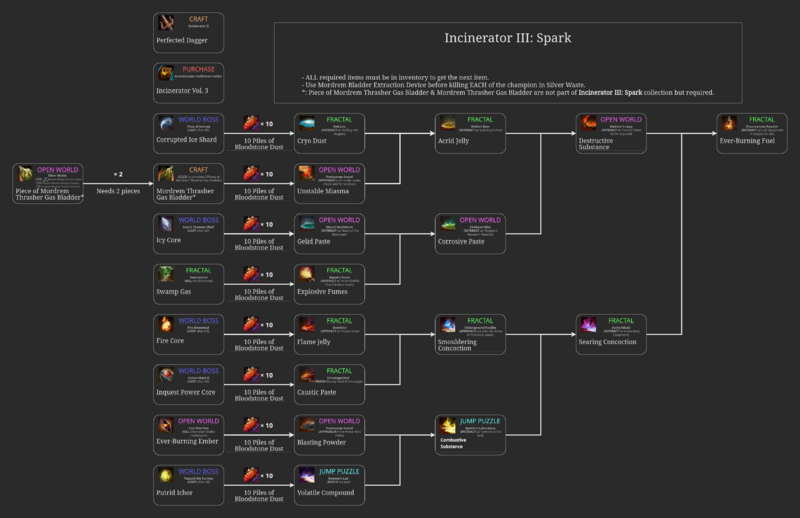Click the 'Ever-Burning Fuel' label
The image size is (800, 518).
(747, 140)
